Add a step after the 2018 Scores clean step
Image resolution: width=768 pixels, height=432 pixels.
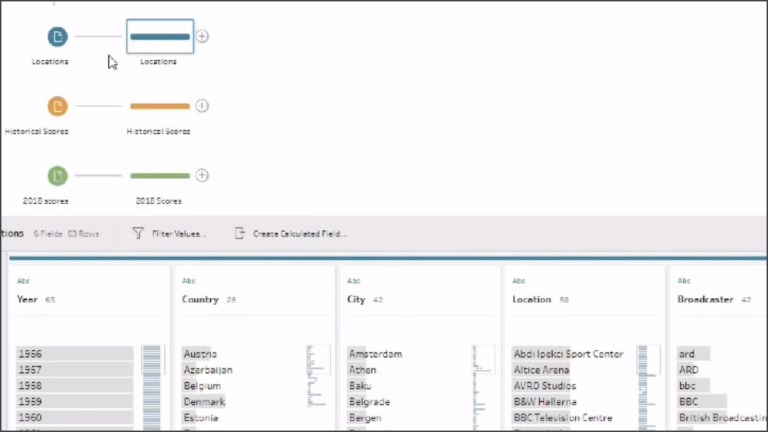[x=202, y=175]
